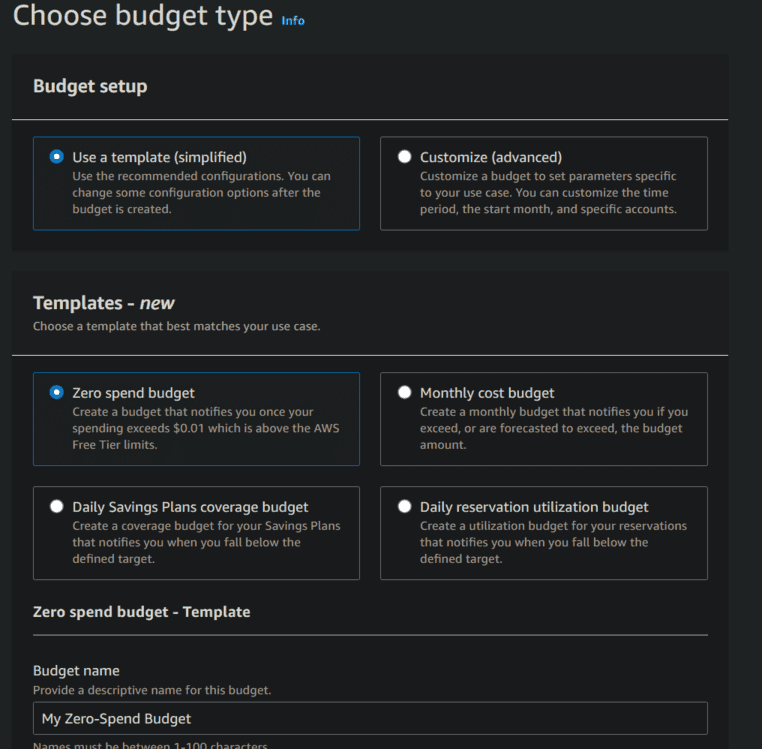This screenshot has width=762, height=749.
Task: Select Daily Savings Plans coverage budget radio button
Action: (x=56, y=507)
